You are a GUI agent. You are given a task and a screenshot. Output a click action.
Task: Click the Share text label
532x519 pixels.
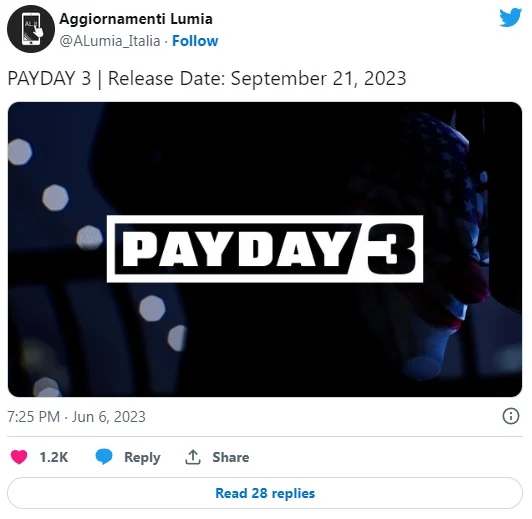coord(231,457)
